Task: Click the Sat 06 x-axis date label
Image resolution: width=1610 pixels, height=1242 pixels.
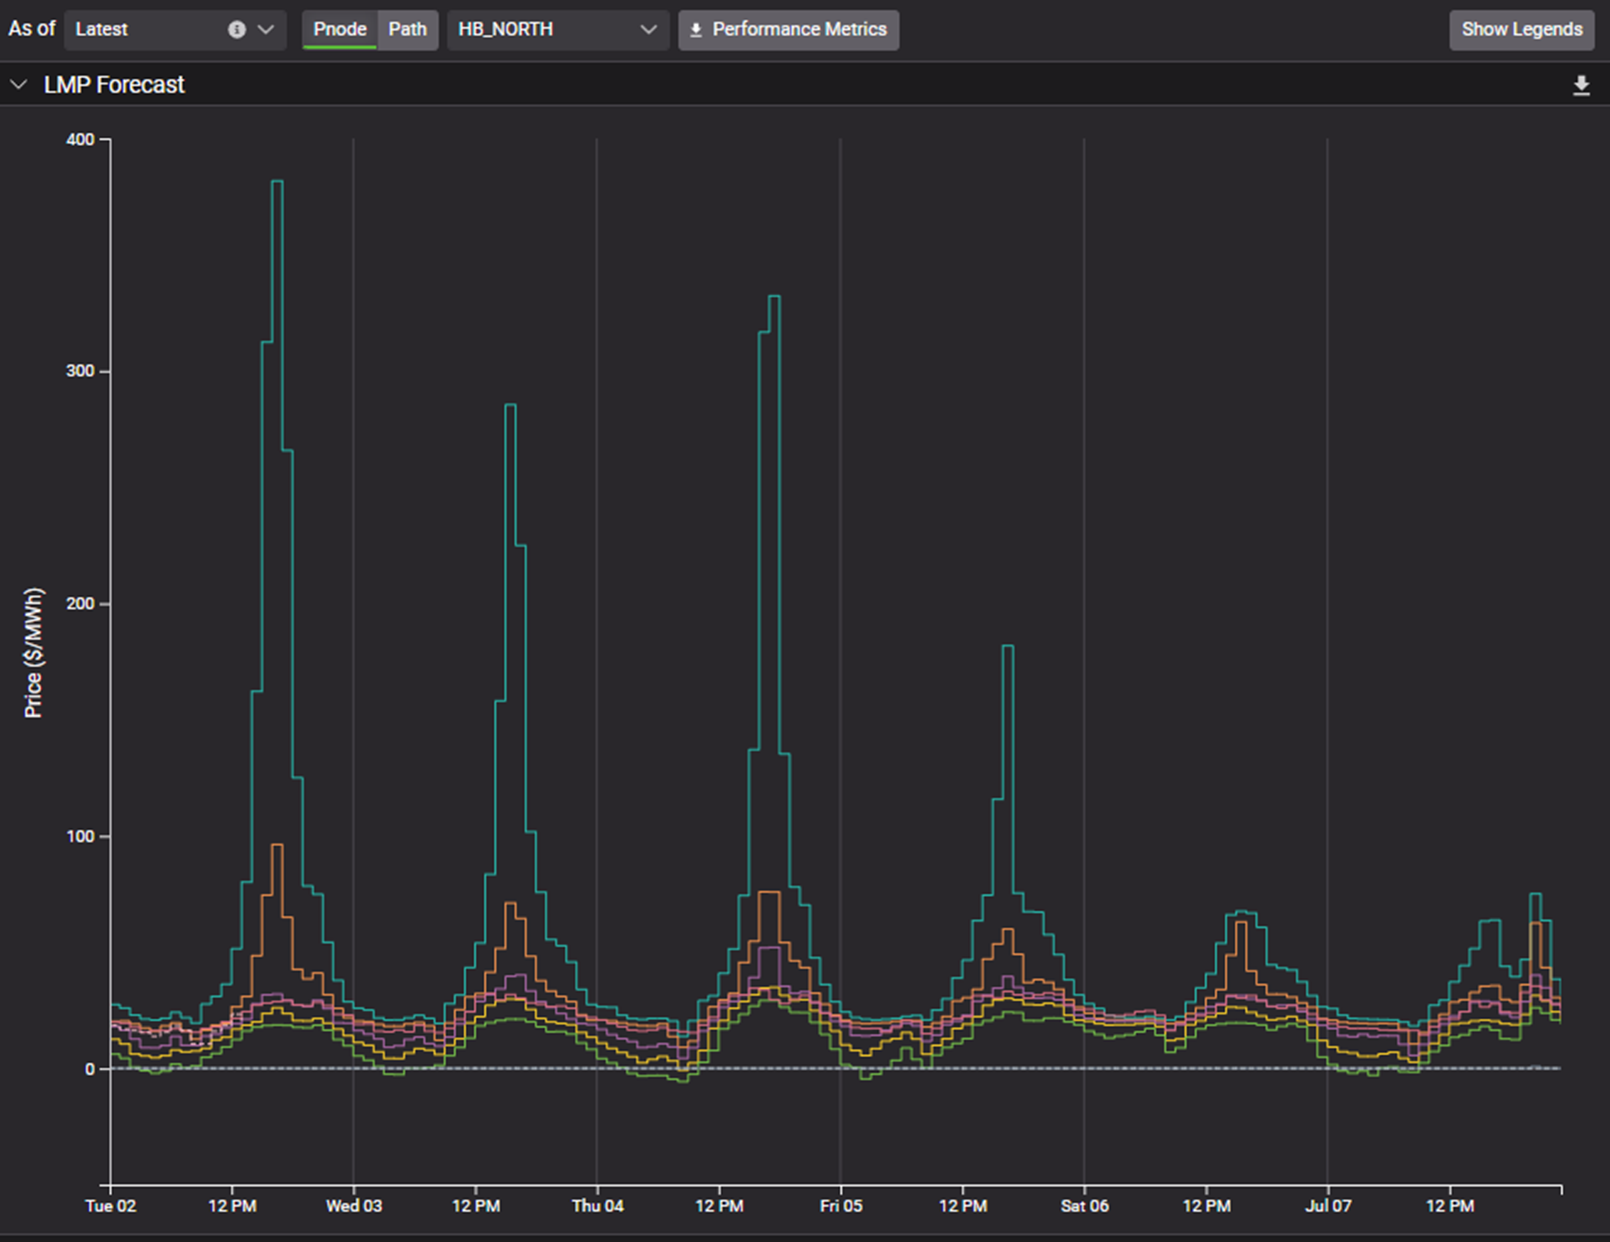Action: [x=1084, y=1206]
